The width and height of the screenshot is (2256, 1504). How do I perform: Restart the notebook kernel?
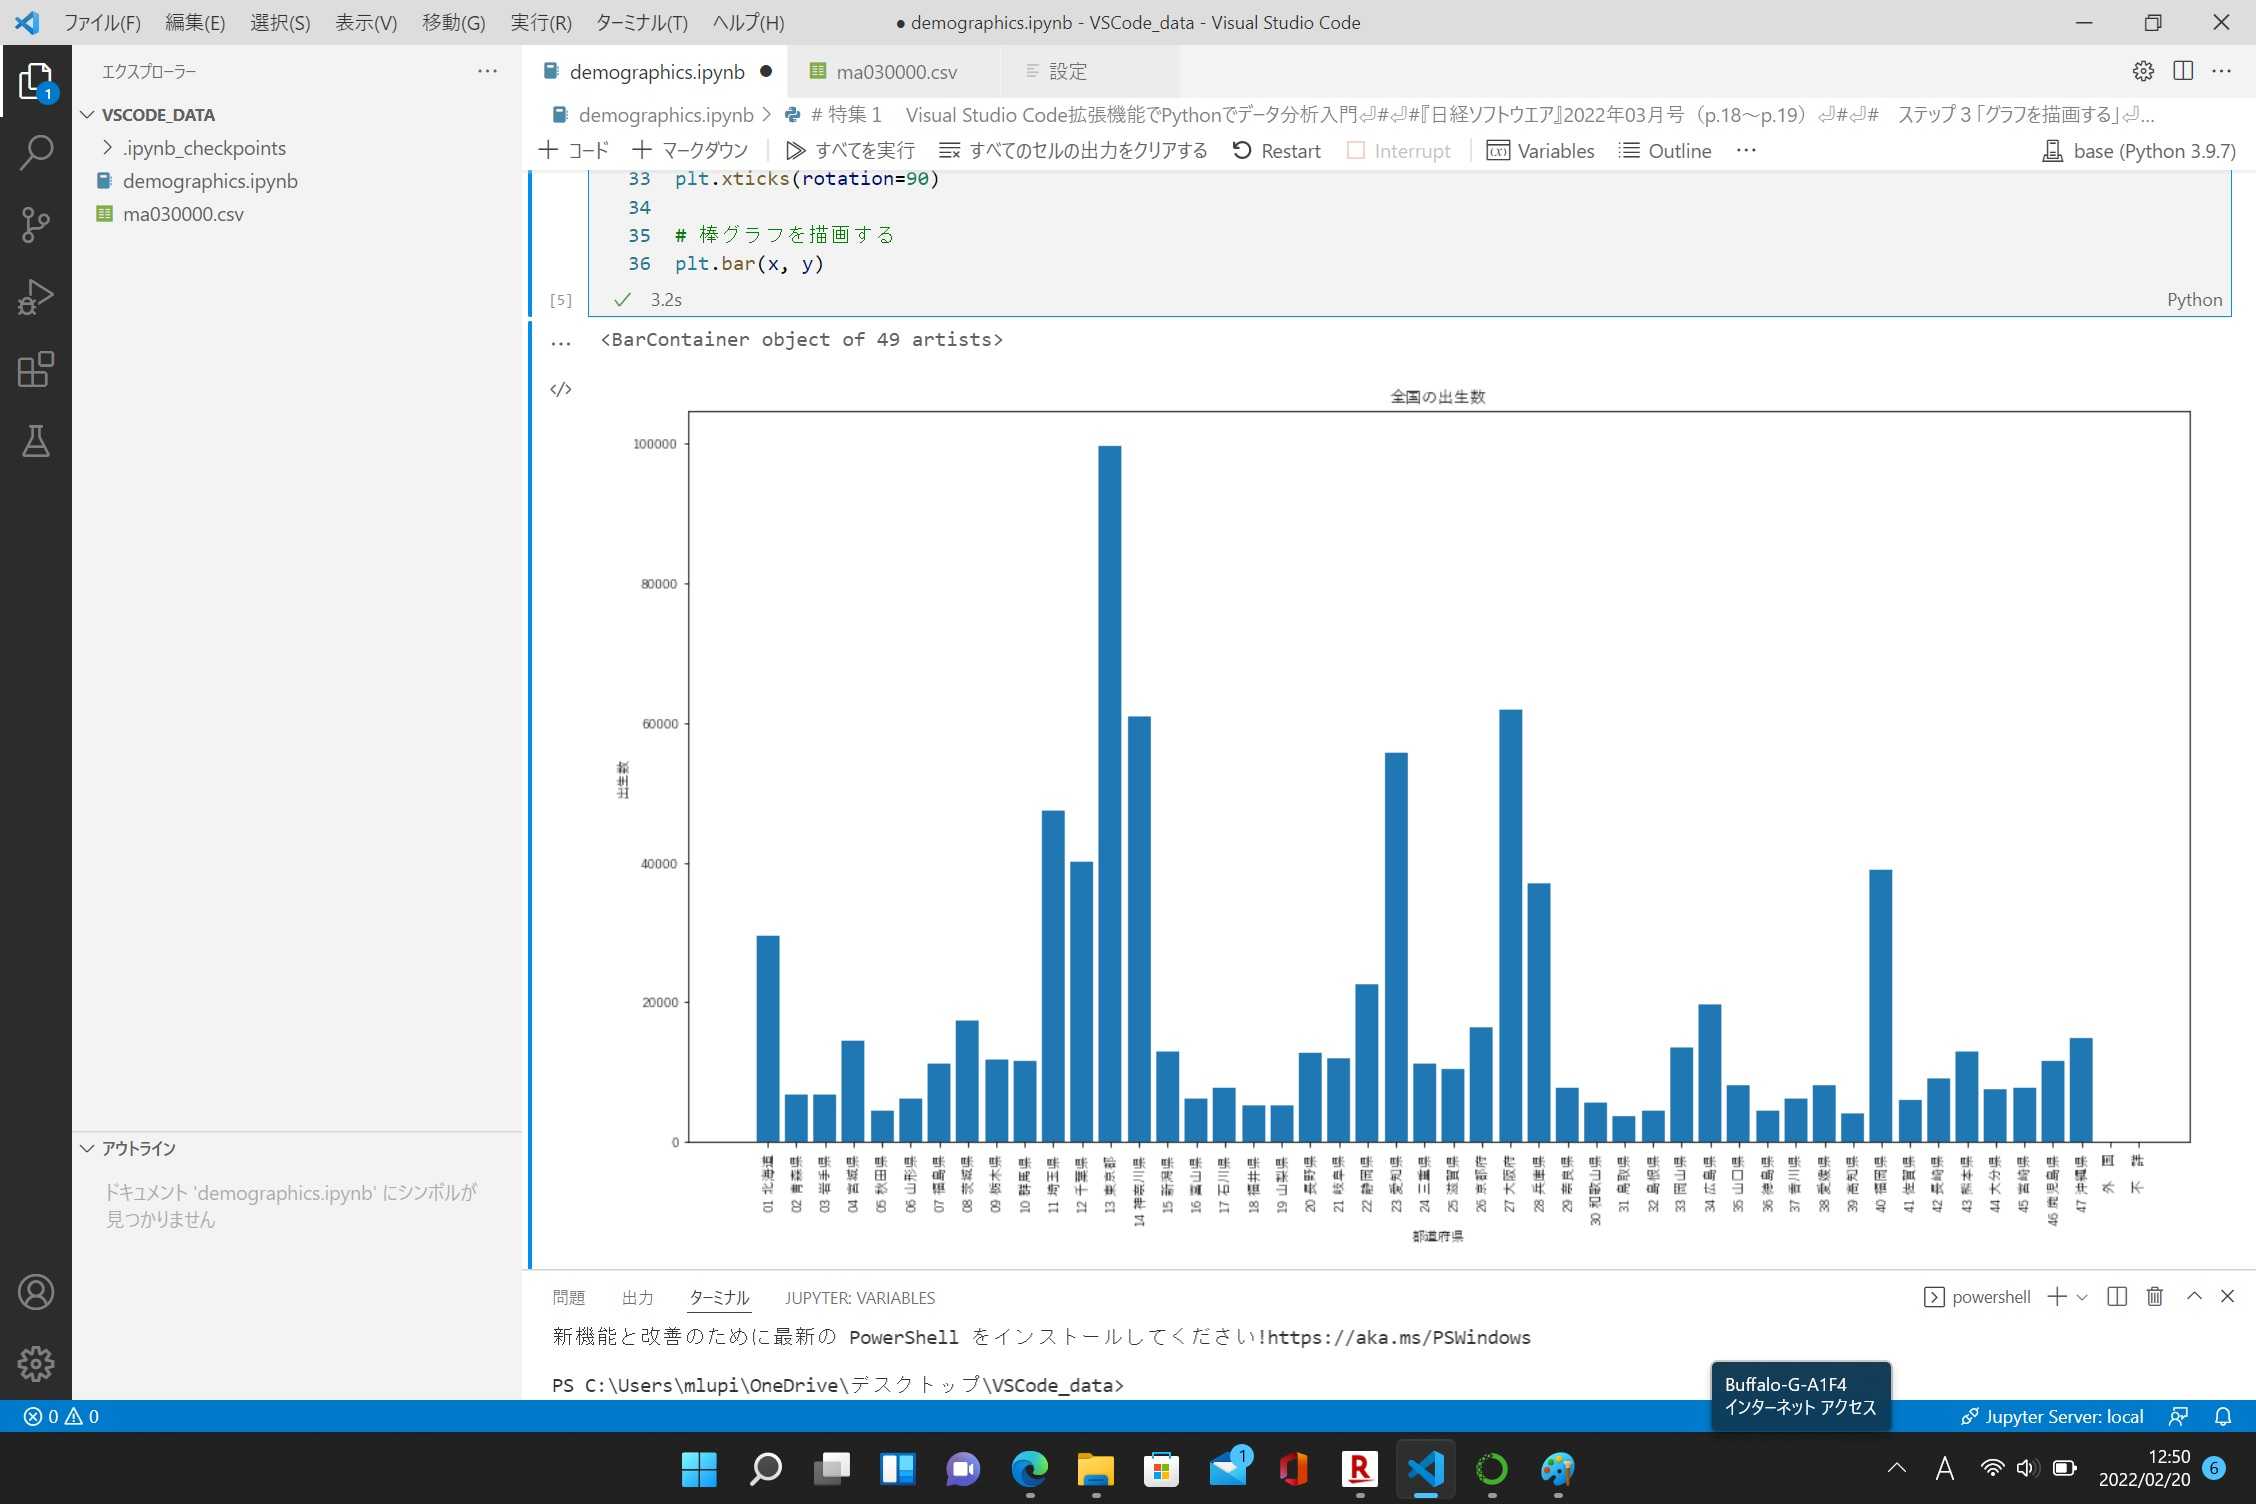pyautogui.click(x=1276, y=150)
